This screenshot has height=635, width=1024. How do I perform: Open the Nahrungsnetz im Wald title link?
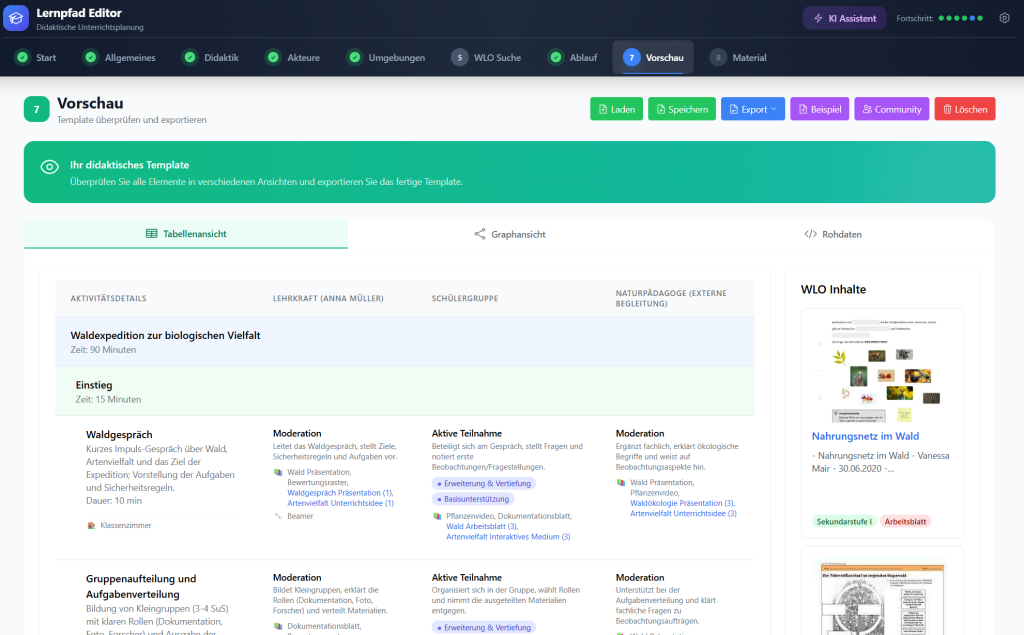click(x=865, y=436)
